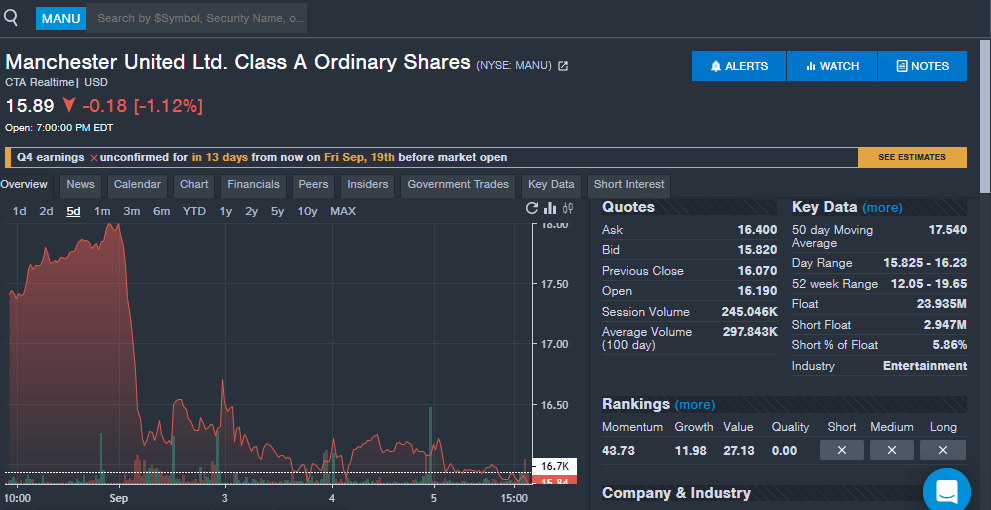Select the YTD chart range
This screenshot has height=510, width=991.
click(194, 211)
